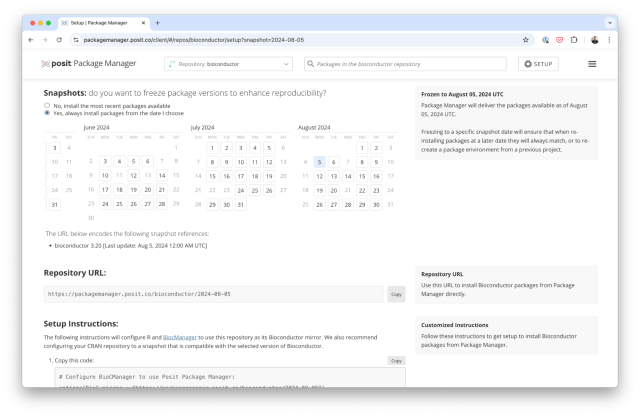The height and width of the screenshot is (417, 640).
Task: Copy the setup instructions code
Action: pos(396,360)
